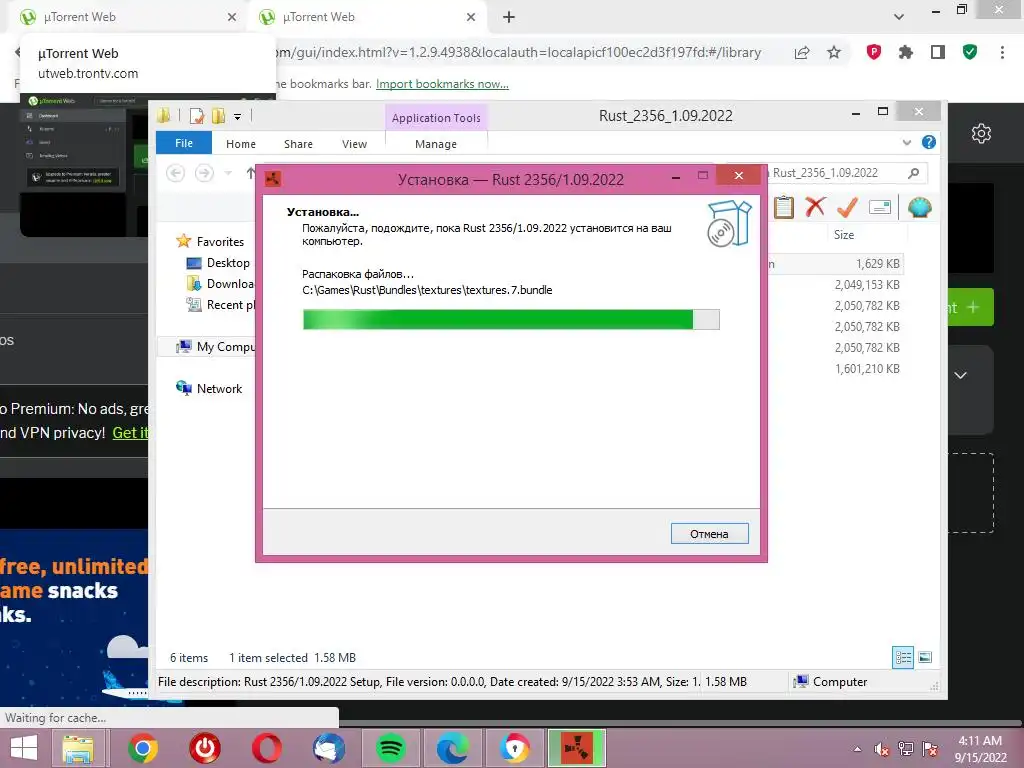Viewport: 1024px width, 768px height.
Task: Open a new Chrome tab
Action: coord(509,17)
